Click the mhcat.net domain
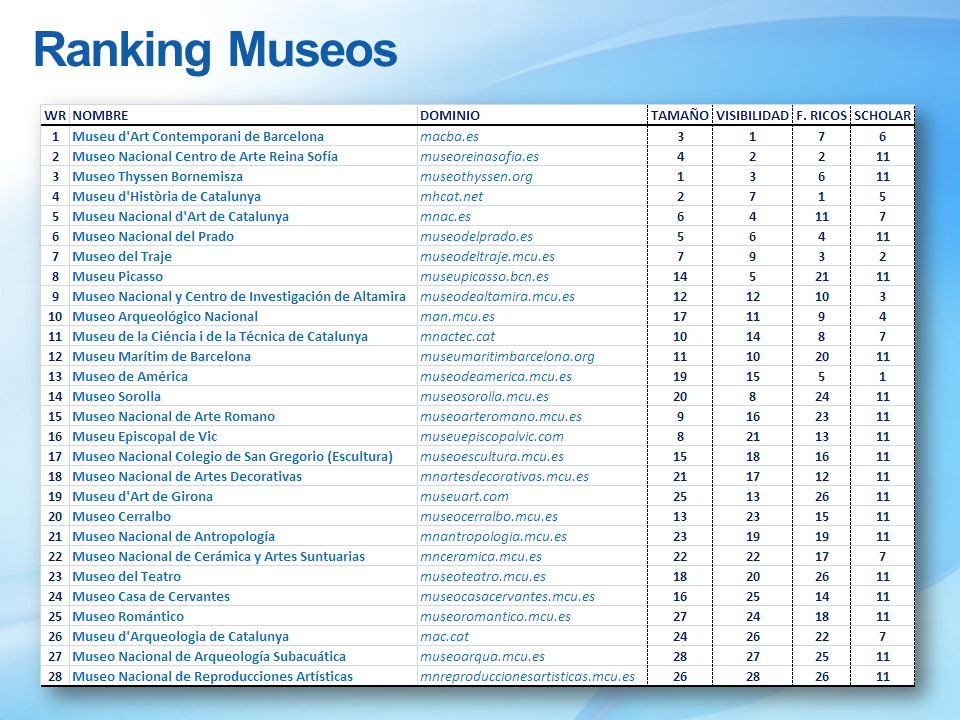The width and height of the screenshot is (960, 720). pyautogui.click(x=452, y=197)
